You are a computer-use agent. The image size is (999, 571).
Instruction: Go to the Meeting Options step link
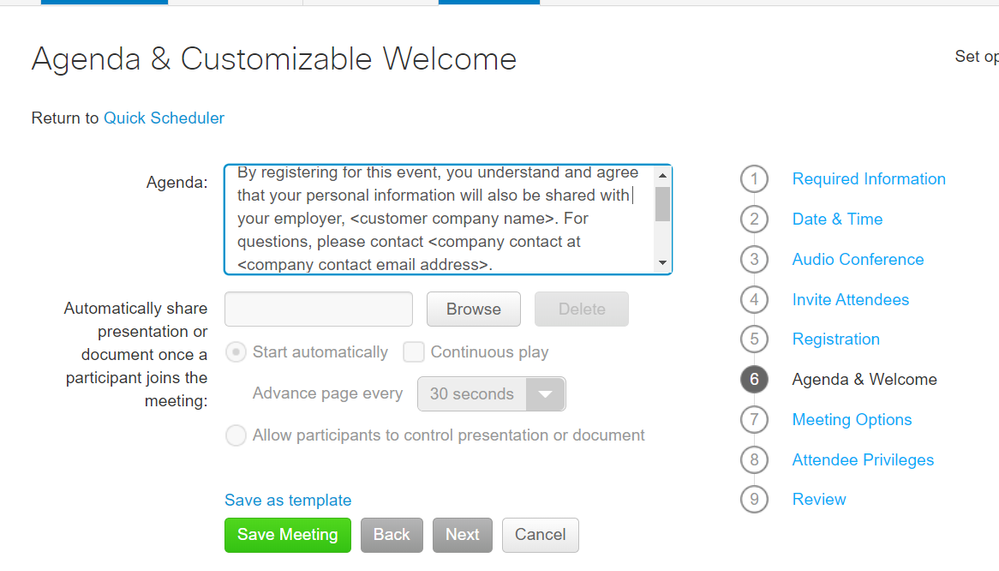click(852, 419)
